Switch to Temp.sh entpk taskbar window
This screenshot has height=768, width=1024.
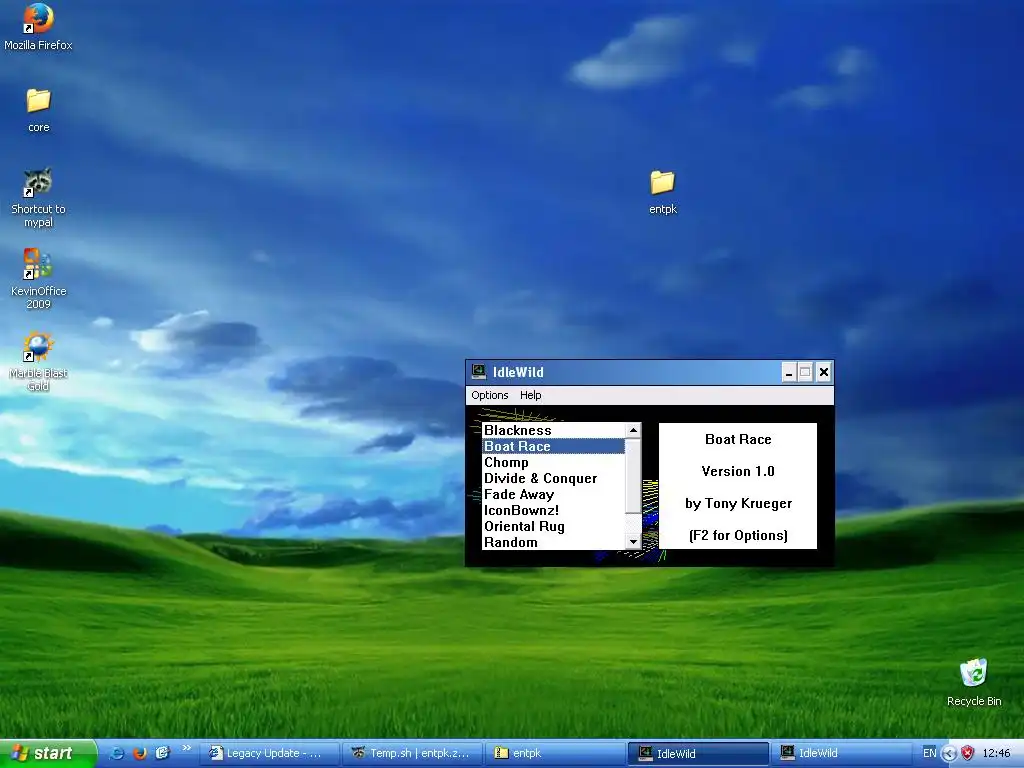click(x=412, y=753)
